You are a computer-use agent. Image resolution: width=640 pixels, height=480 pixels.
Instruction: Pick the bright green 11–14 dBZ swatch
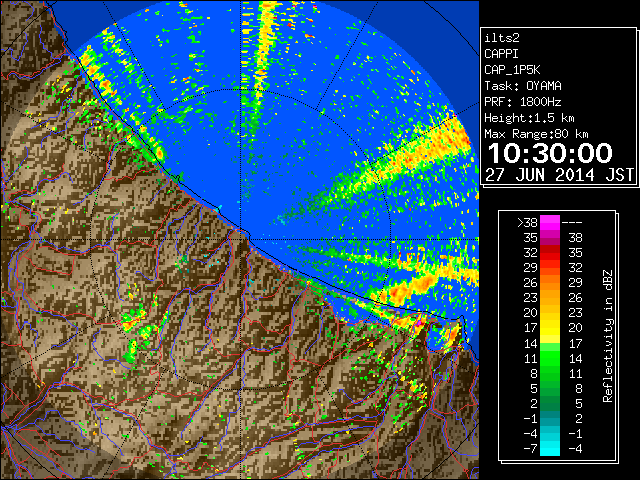click(x=550, y=359)
